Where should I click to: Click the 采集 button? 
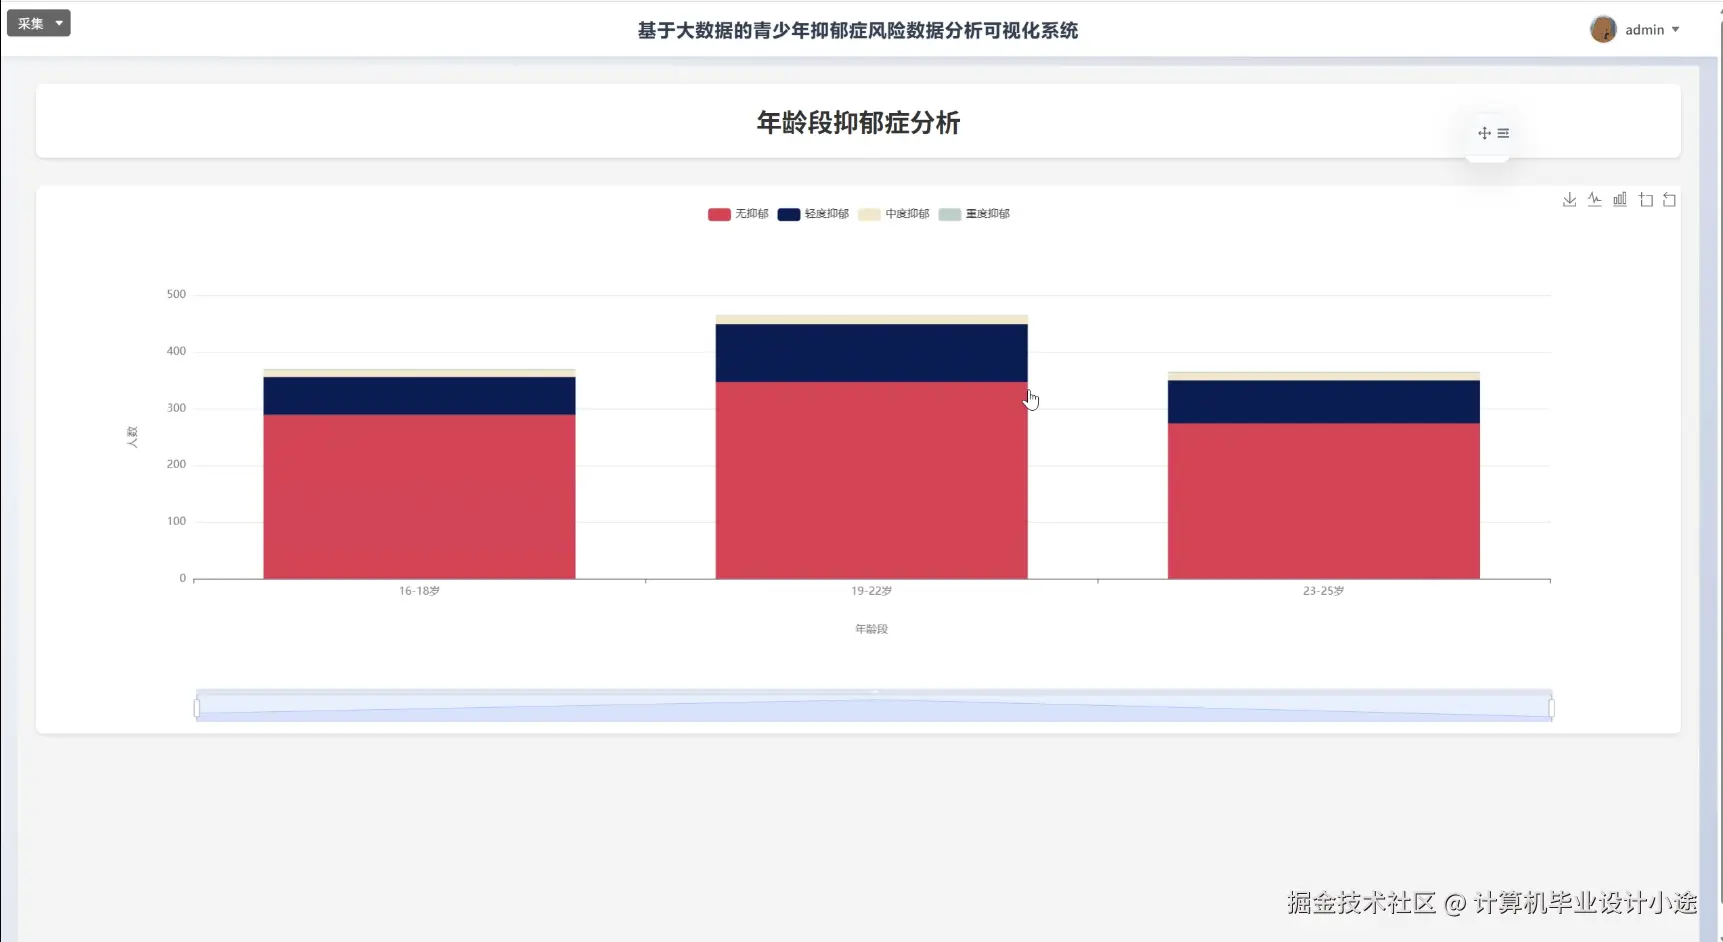(x=29, y=22)
